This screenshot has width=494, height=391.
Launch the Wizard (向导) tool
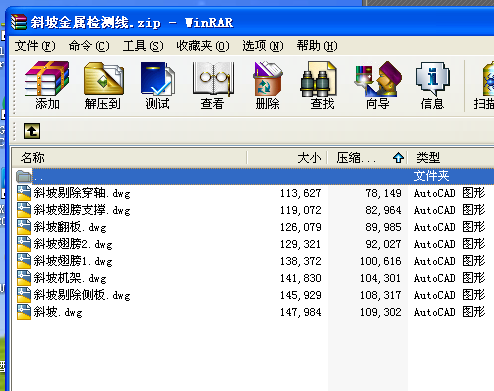377,85
